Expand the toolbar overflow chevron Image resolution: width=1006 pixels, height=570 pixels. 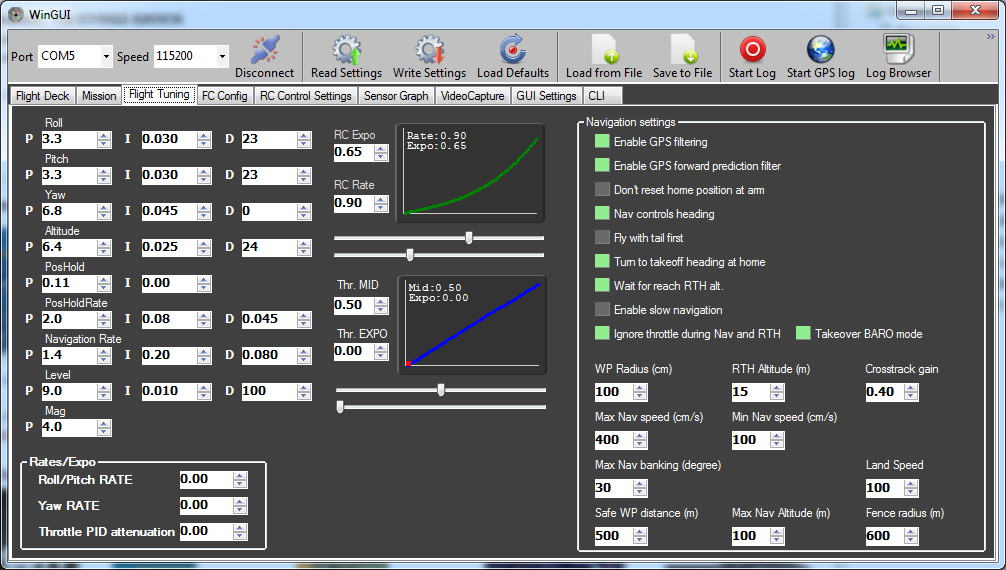point(990,37)
